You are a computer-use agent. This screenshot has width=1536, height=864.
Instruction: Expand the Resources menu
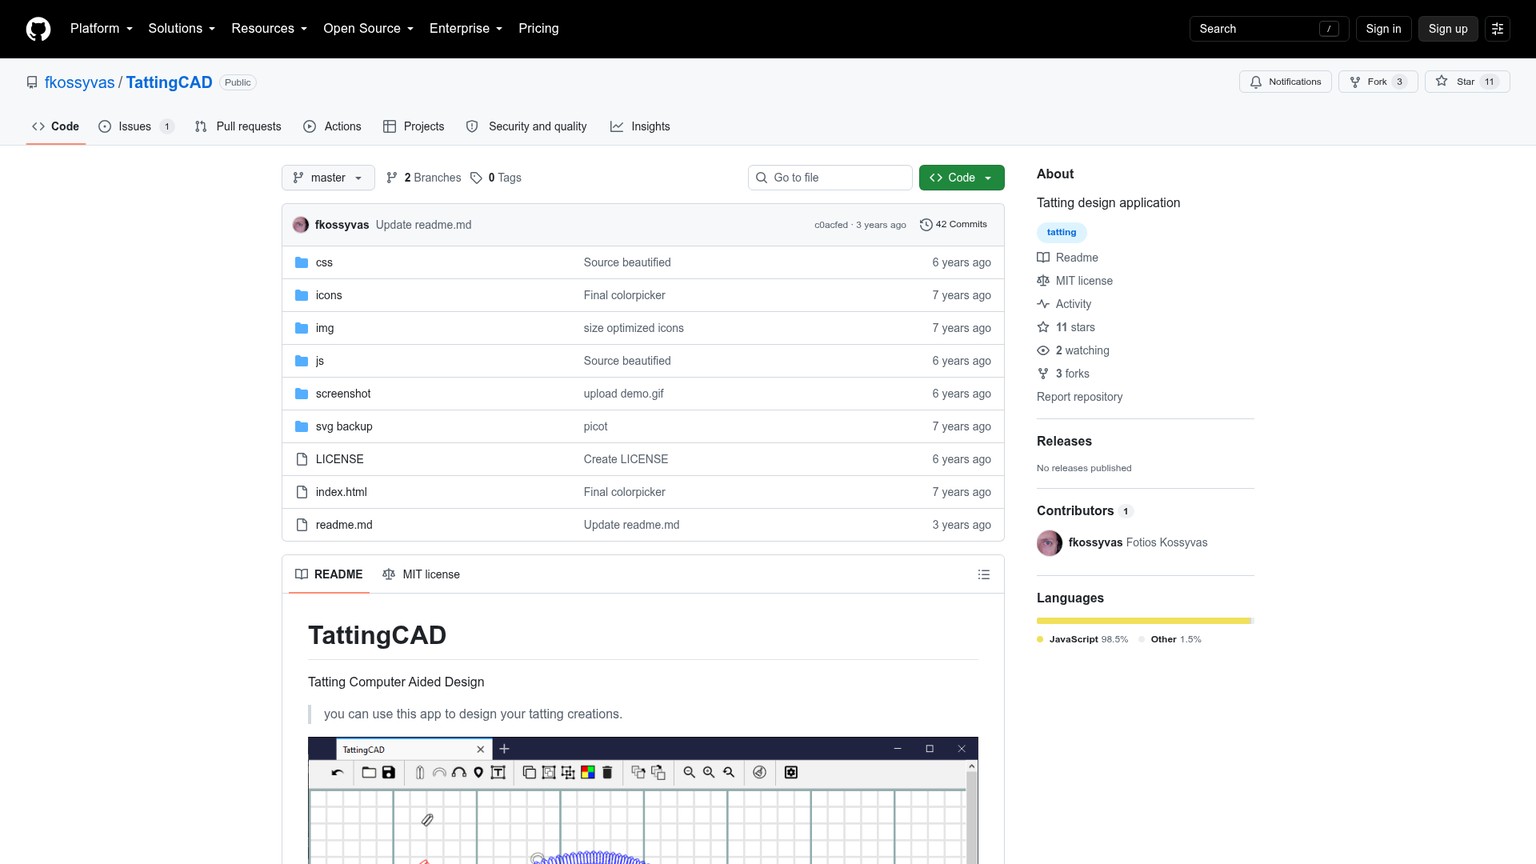(269, 29)
